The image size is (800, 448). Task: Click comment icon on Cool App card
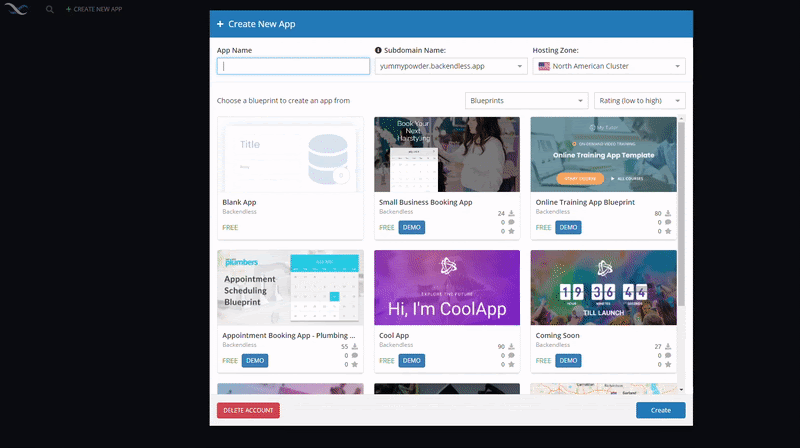511,355
